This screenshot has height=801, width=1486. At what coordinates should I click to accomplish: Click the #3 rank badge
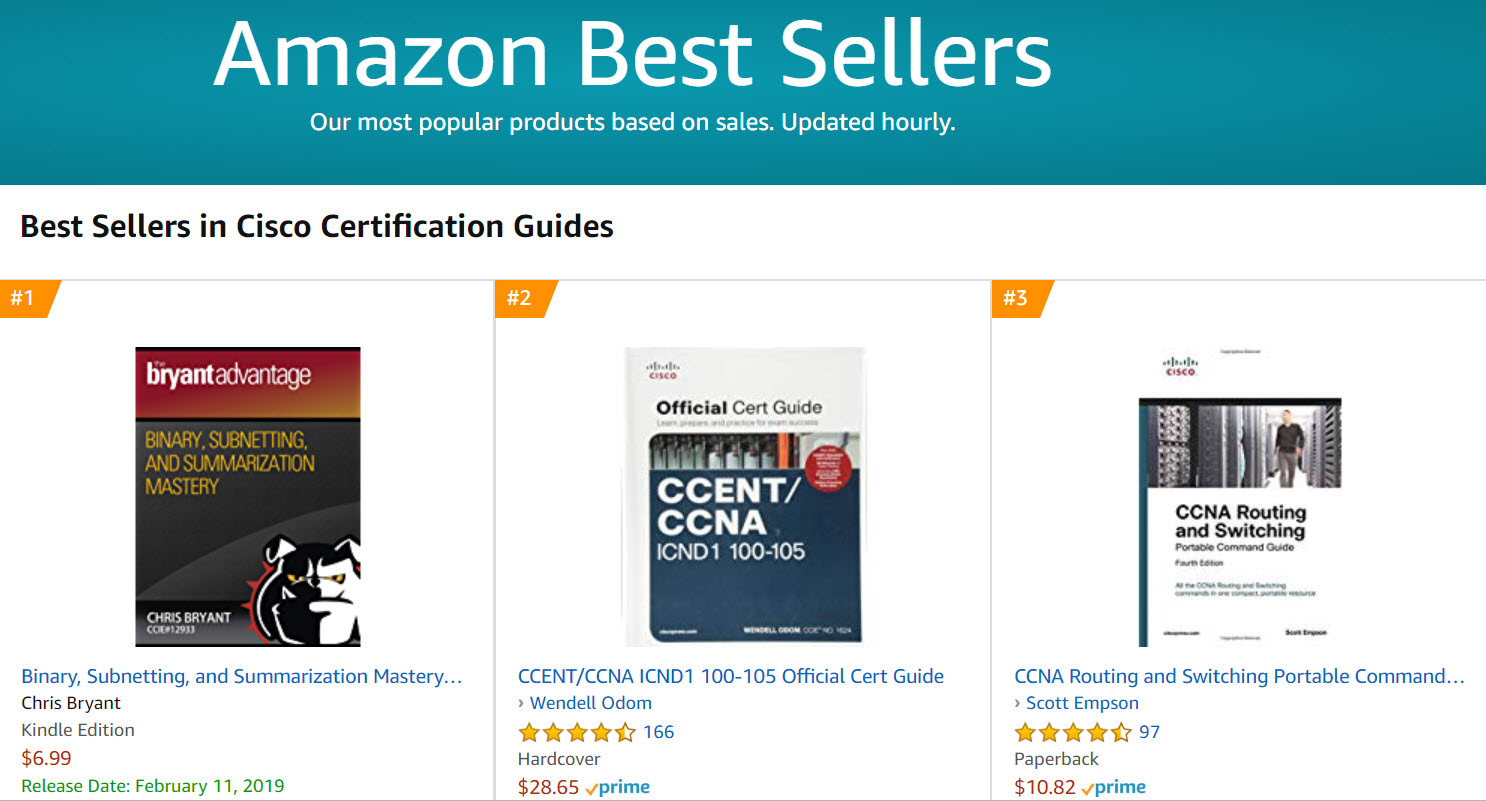point(1019,298)
